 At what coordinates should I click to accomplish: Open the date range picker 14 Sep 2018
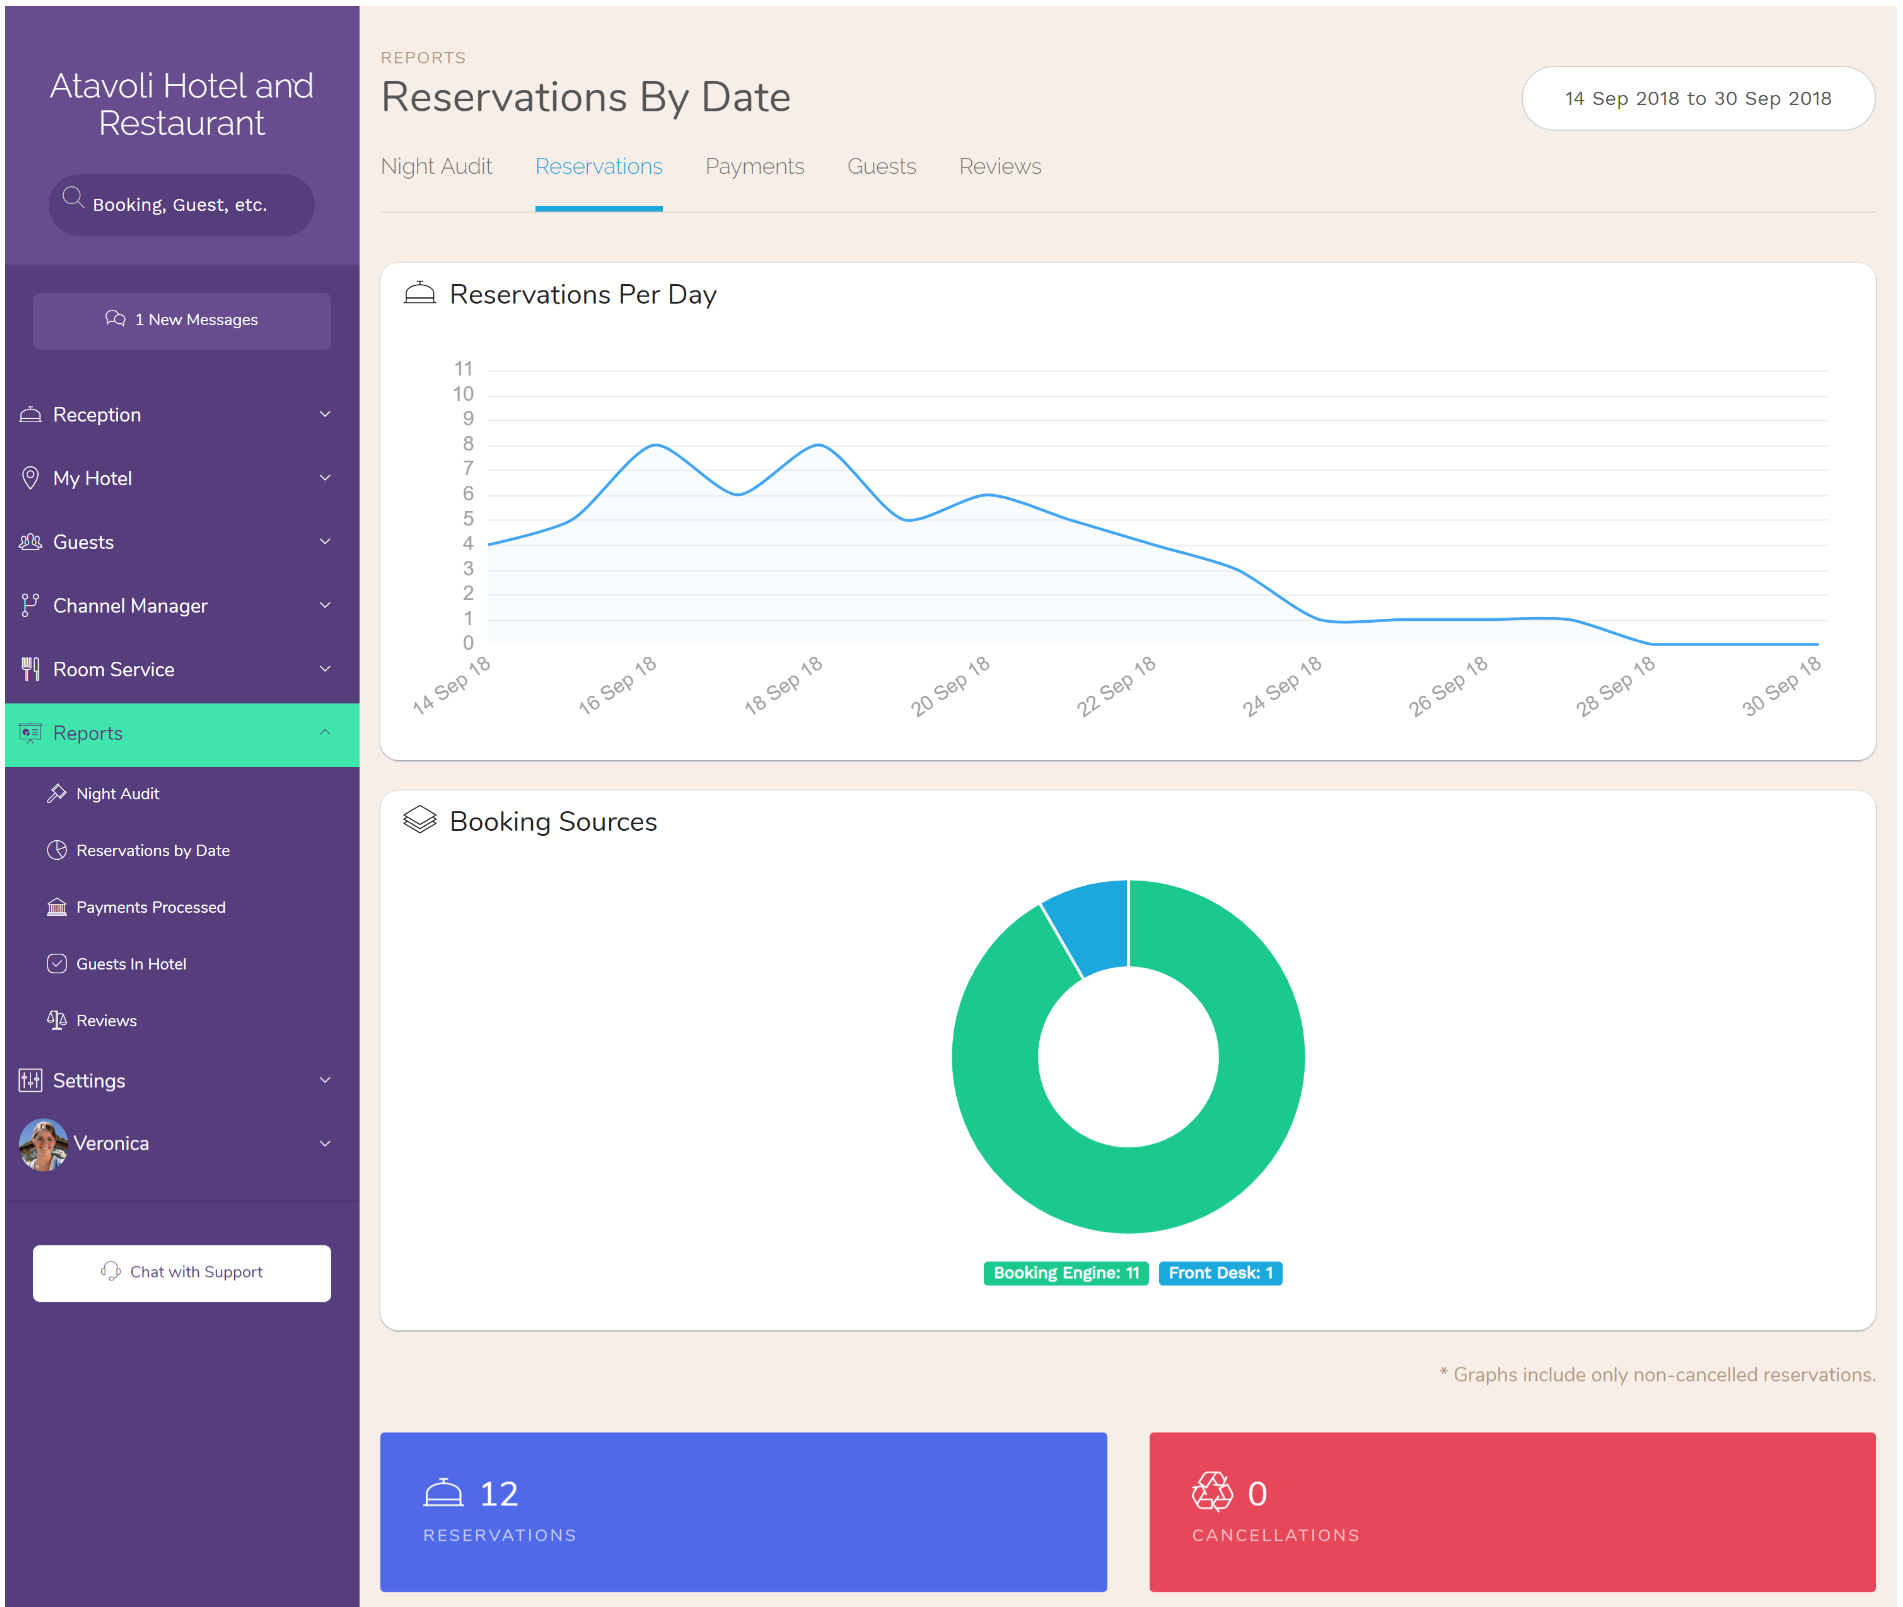pos(1698,98)
